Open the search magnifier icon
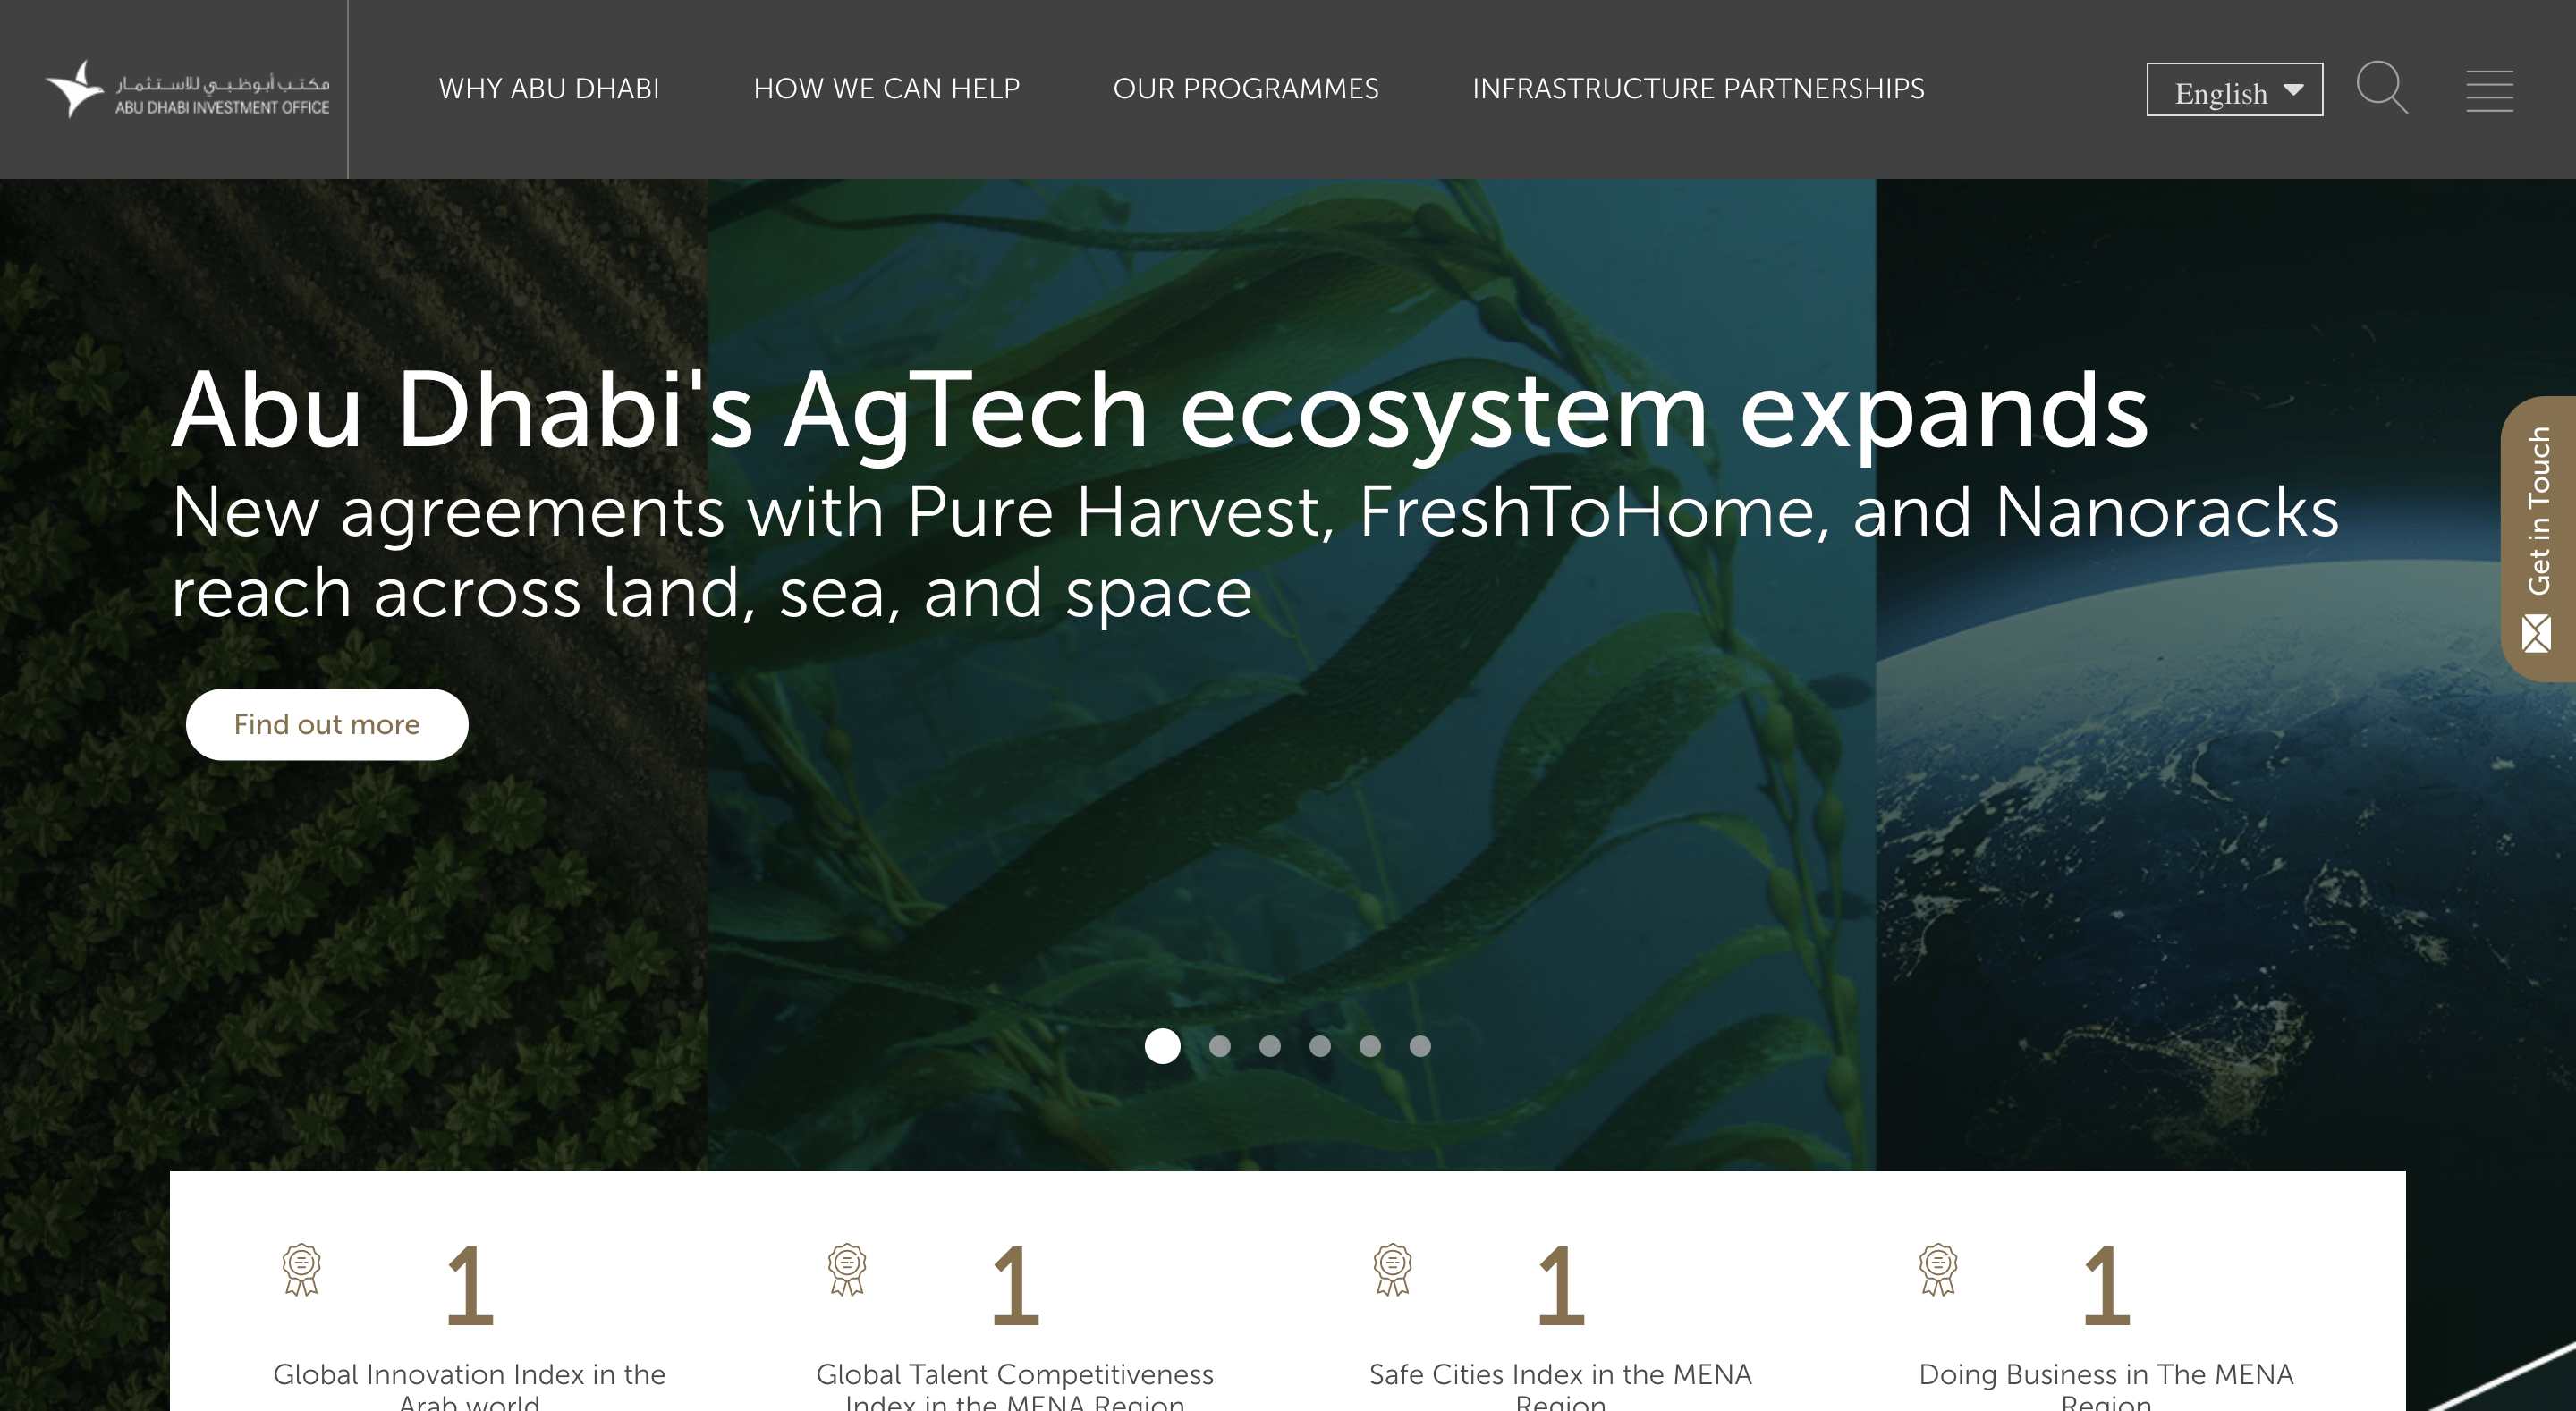The width and height of the screenshot is (2576, 1411). pyautogui.click(x=2382, y=88)
